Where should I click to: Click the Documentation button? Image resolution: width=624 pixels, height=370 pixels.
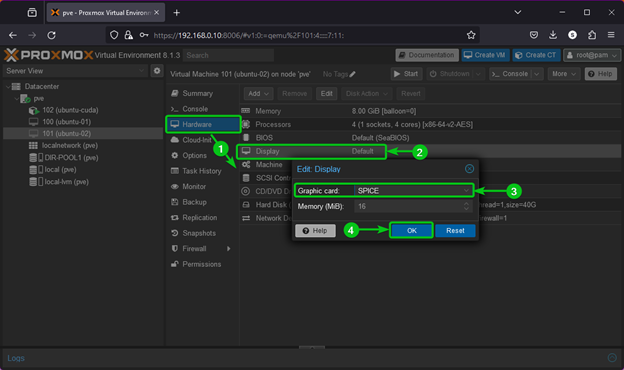(427, 55)
